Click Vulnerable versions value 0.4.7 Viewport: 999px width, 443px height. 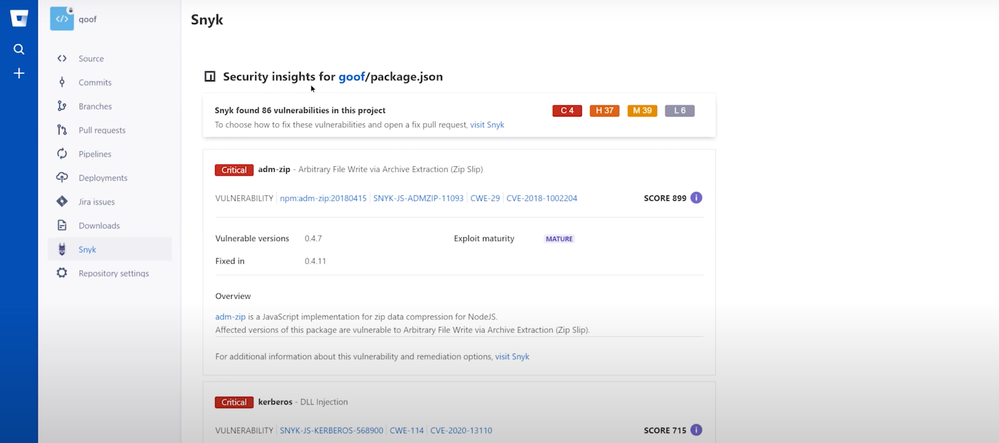coord(313,238)
